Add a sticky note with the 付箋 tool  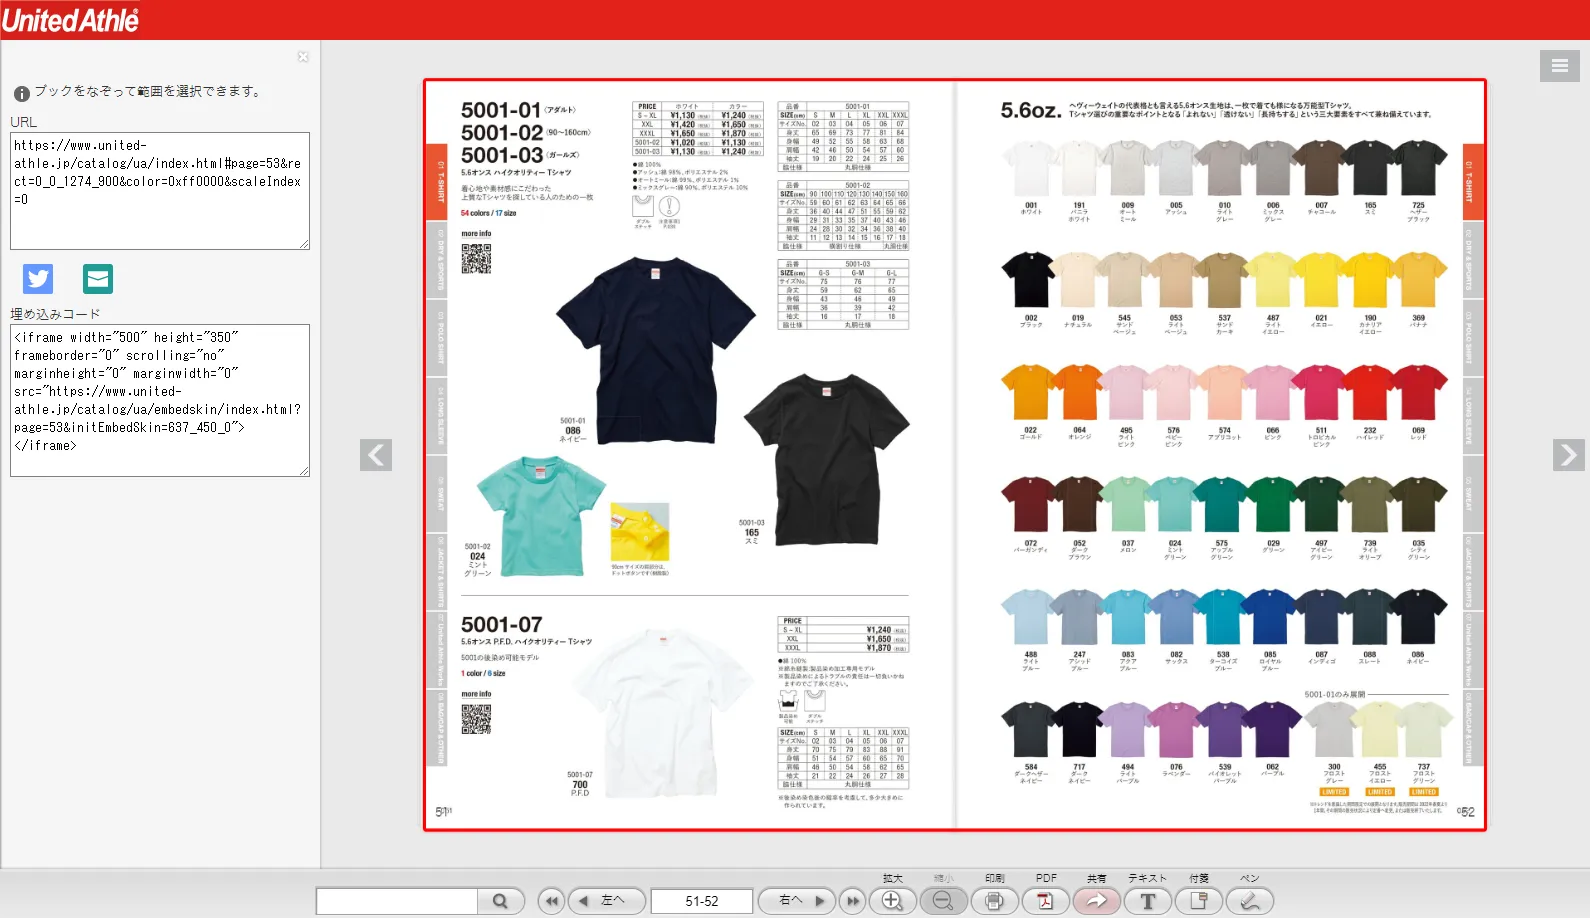pyautogui.click(x=1199, y=901)
